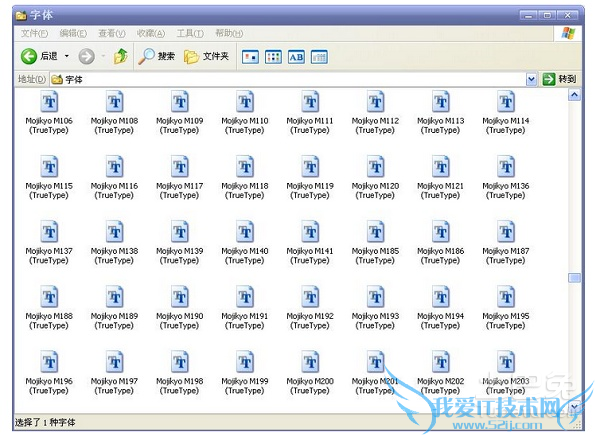Image resolution: width=600 pixels, height=440 pixels.
Task: Select the Mojikyo M193 font file
Action: coord(375,308)
